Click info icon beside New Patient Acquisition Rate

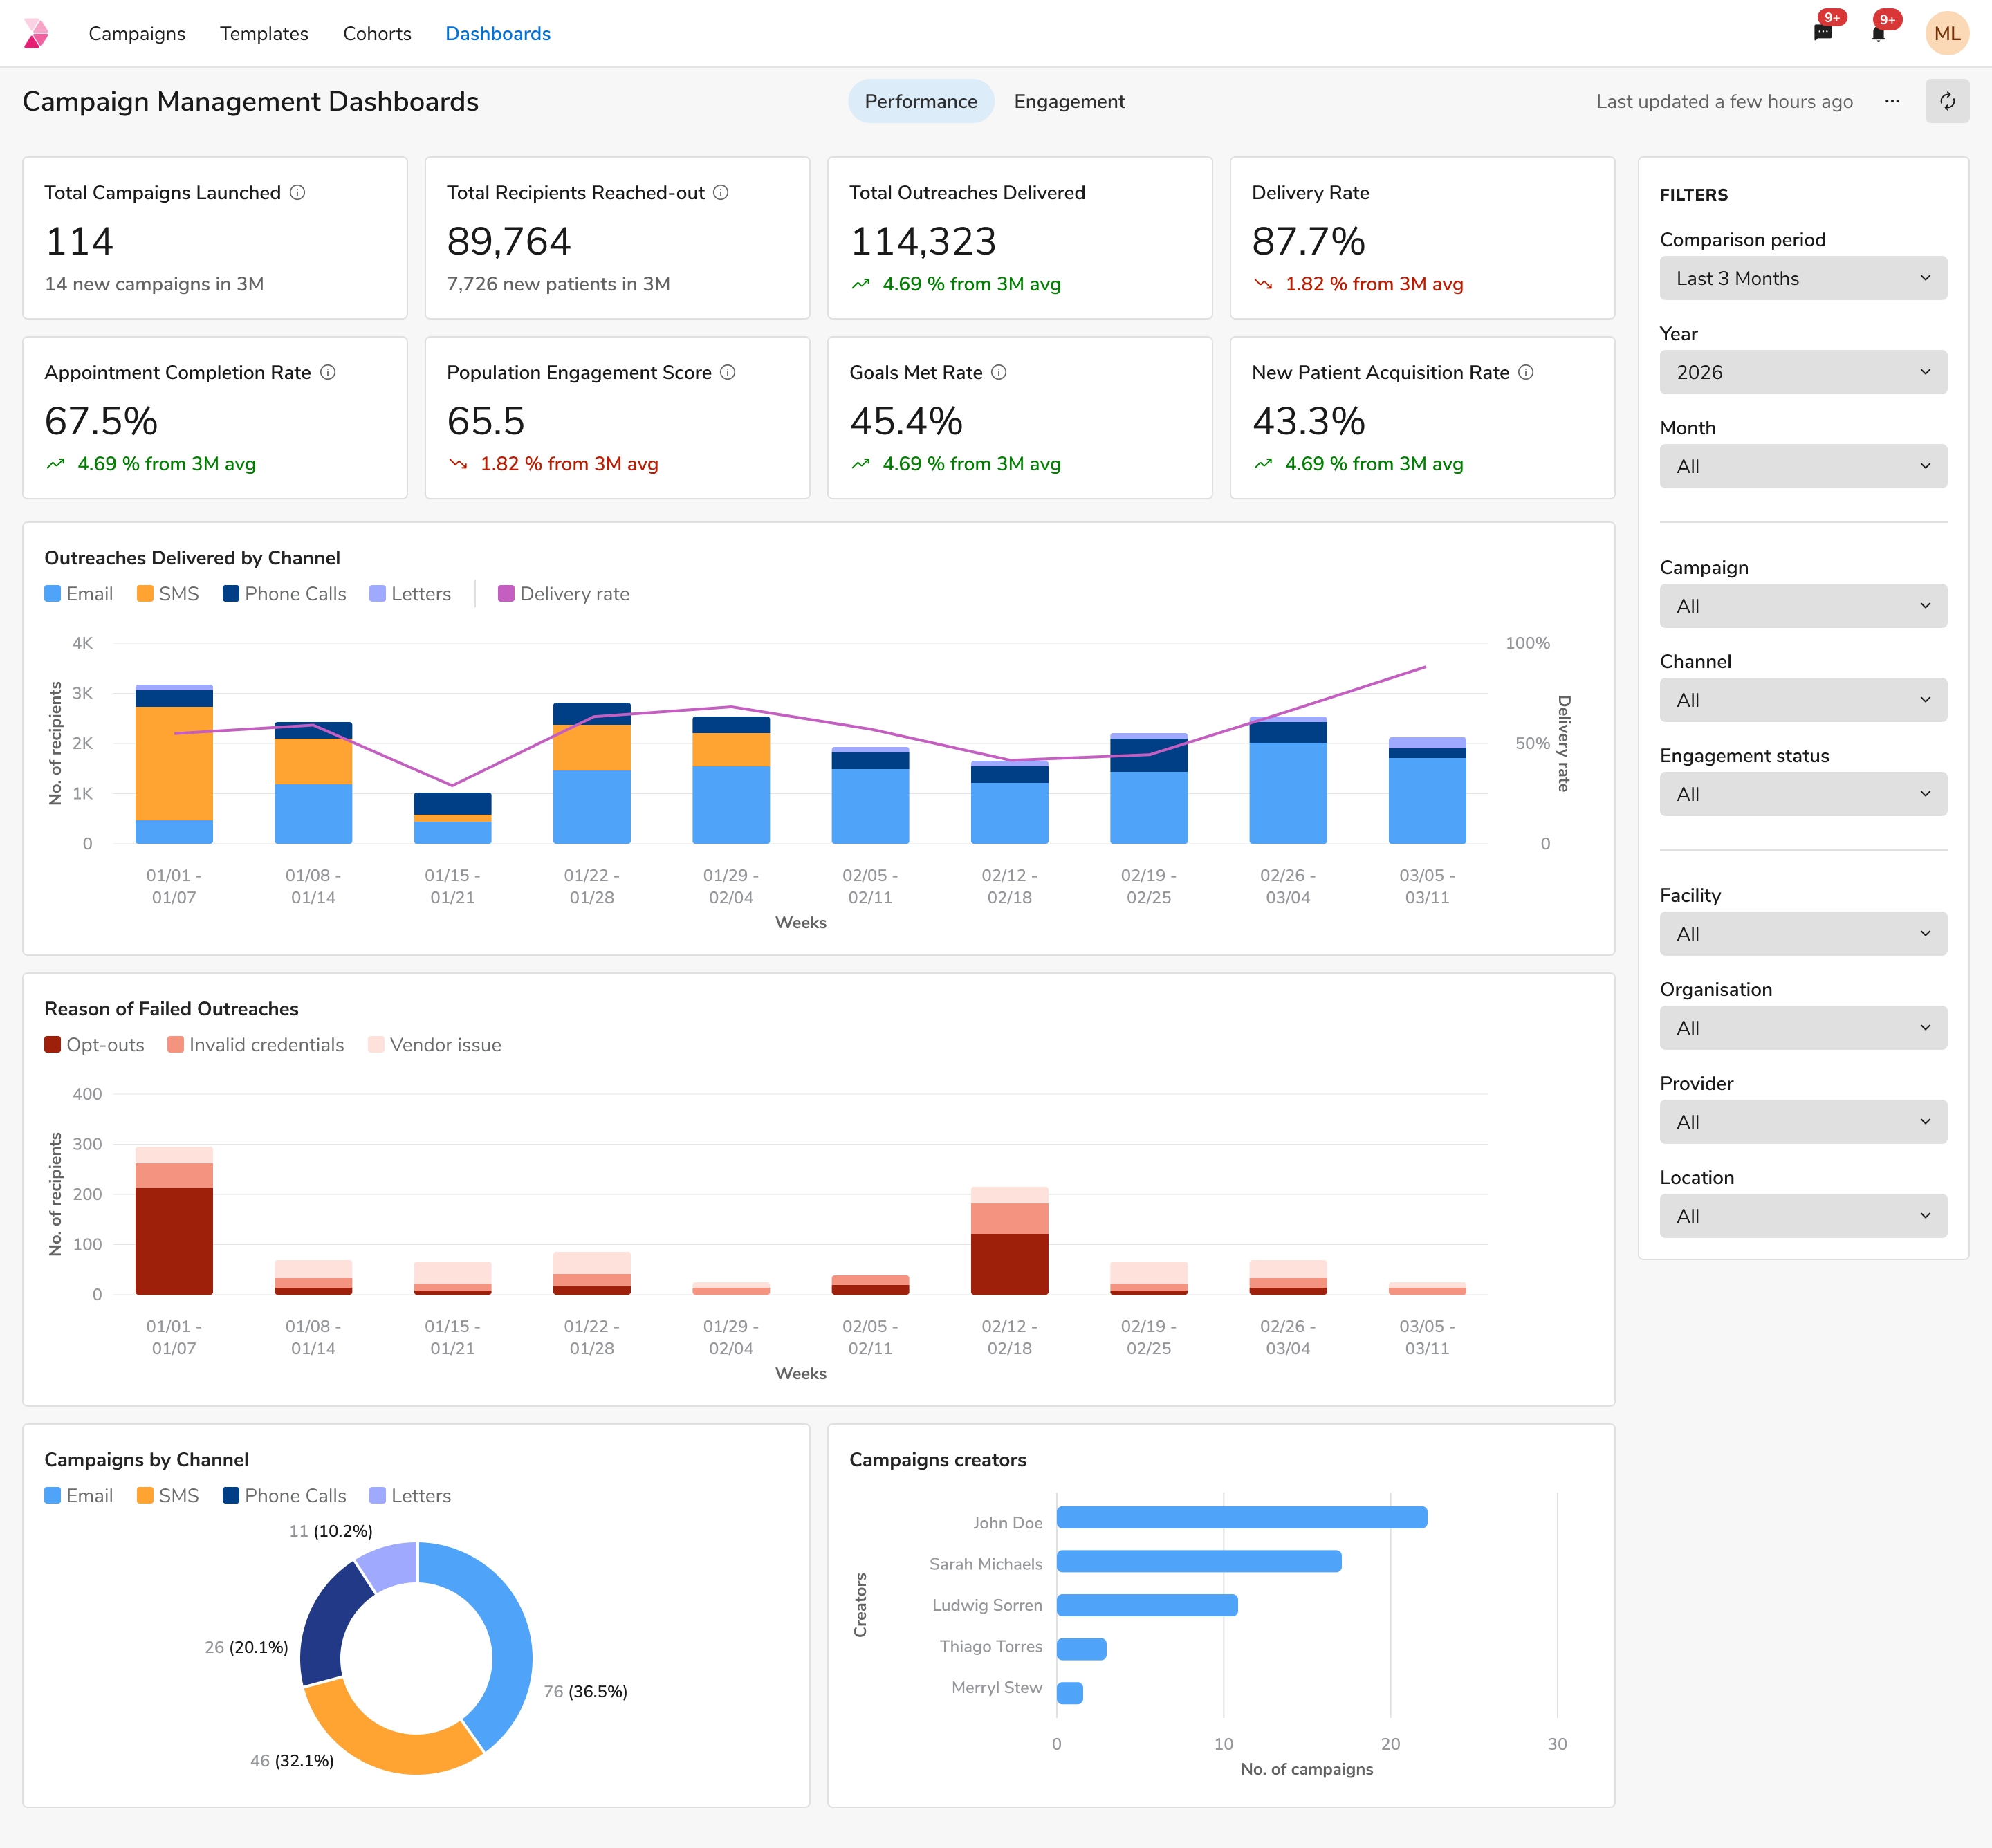tap(1526, 372)
